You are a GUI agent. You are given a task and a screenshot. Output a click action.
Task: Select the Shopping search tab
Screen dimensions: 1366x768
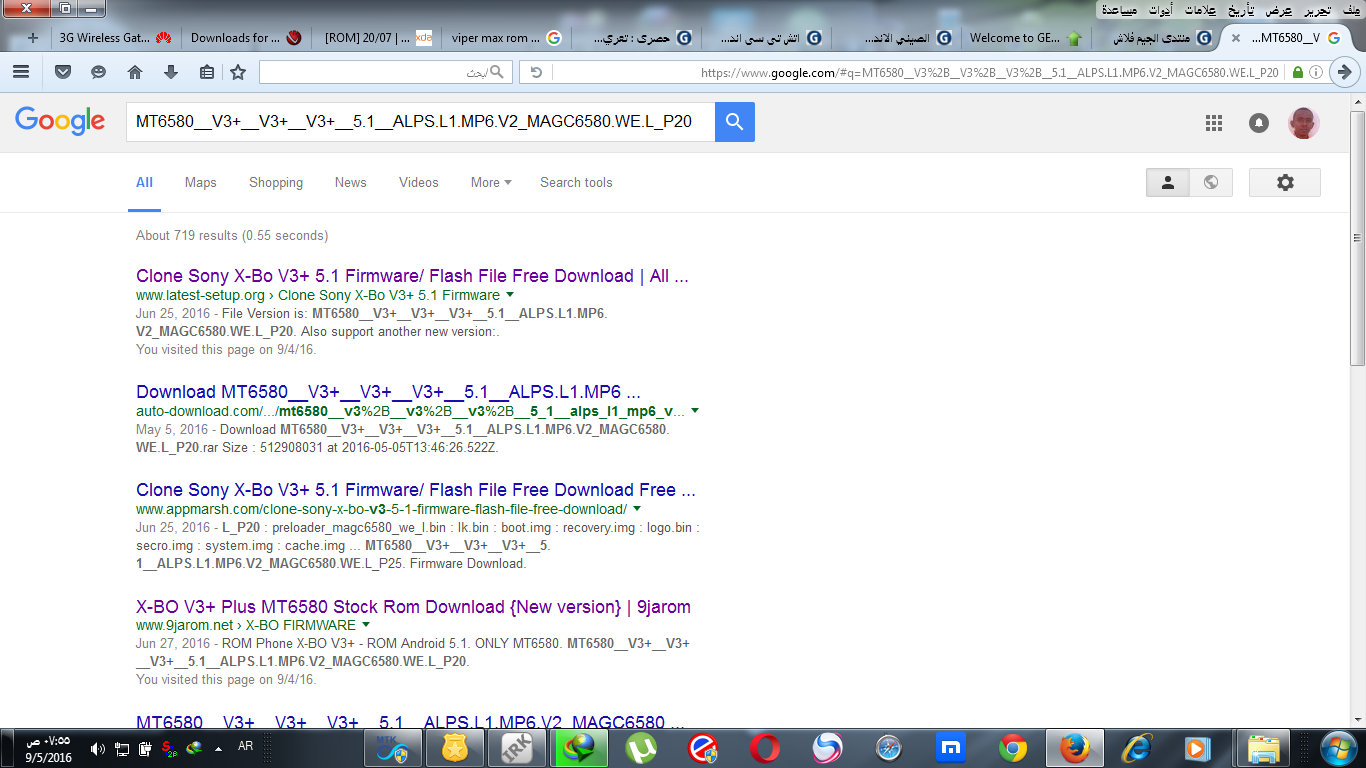click(x=276, y=182)
